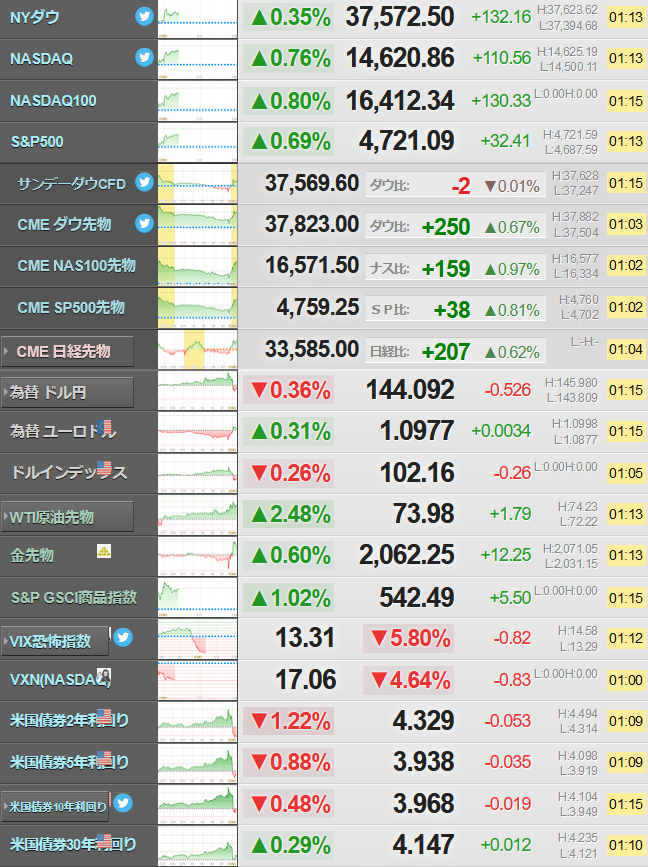Click the VIX恐怖指数 mini chart
The height and width of the screenshot is (867, 648).
point(197,639)
